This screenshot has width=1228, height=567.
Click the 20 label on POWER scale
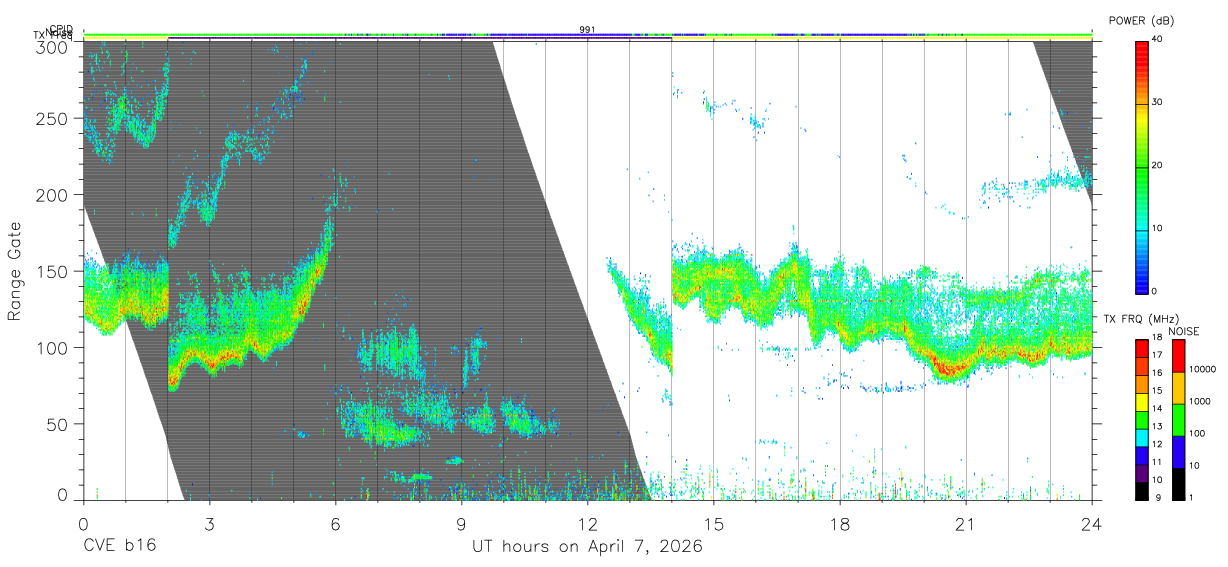click(x=1158, y=165)
